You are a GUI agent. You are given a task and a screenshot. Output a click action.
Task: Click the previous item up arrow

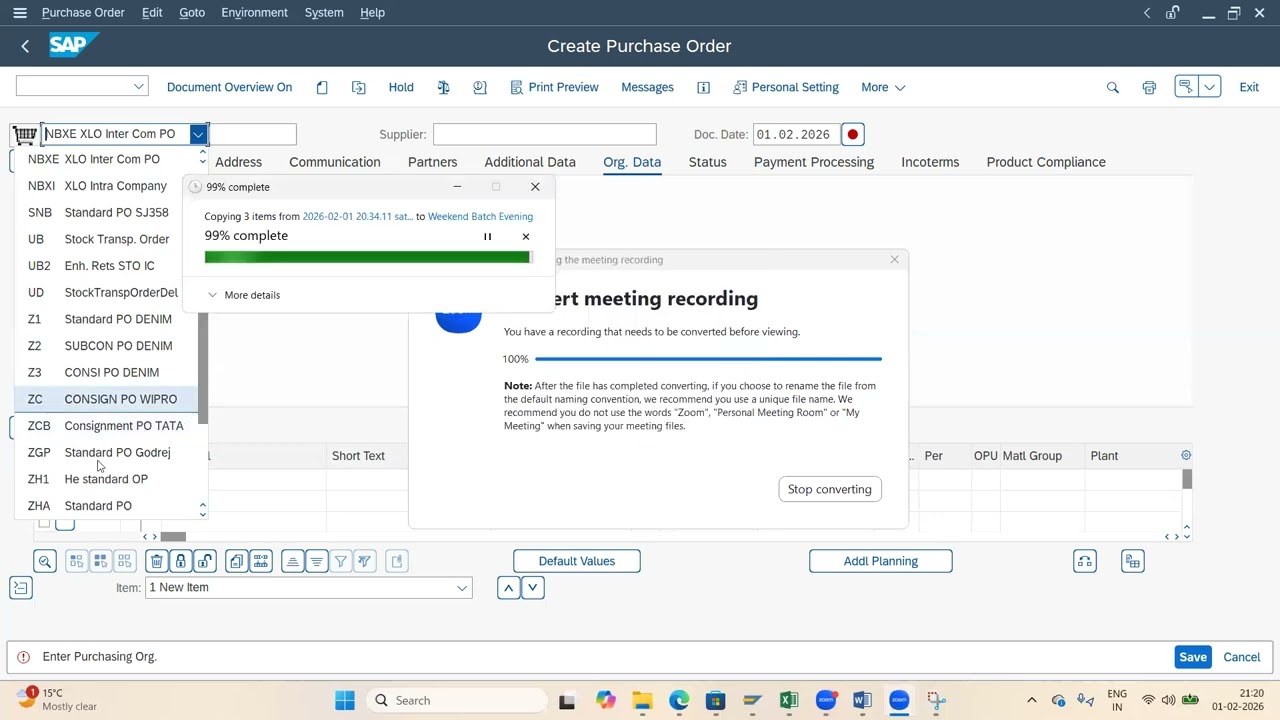click(509, 588)
